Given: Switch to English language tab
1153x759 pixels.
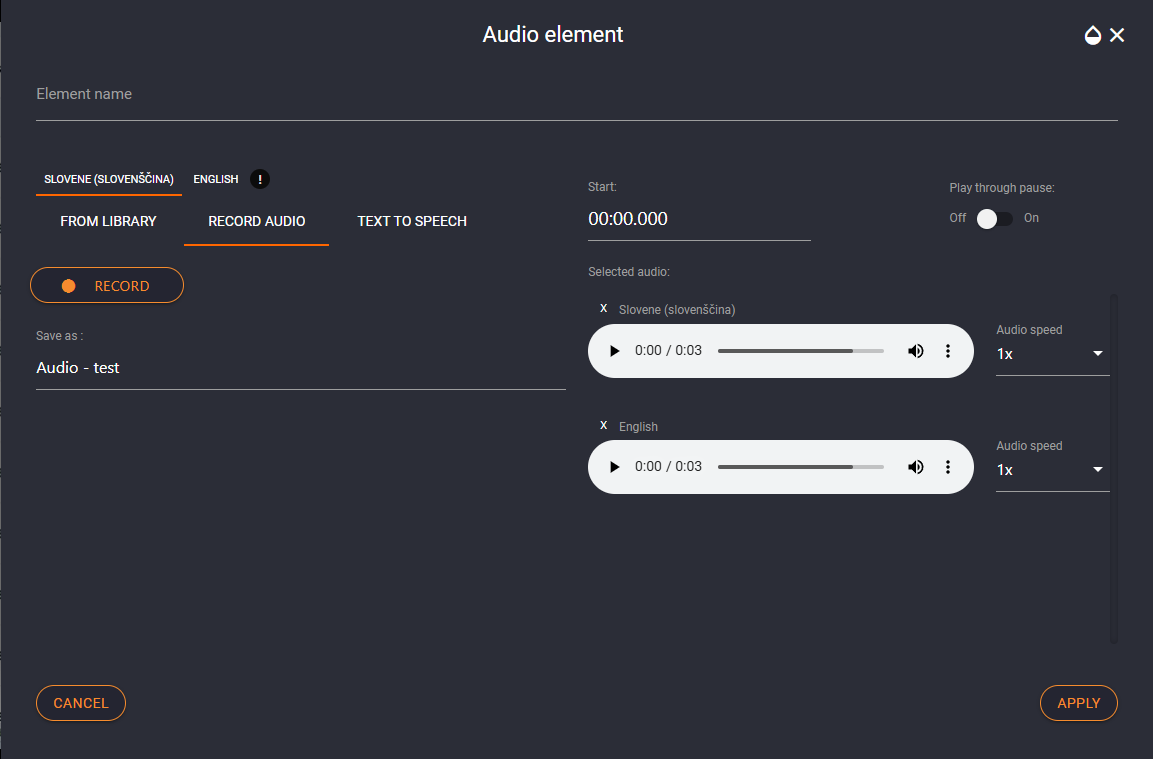Looking at the screenshot, I should point(215,179).
